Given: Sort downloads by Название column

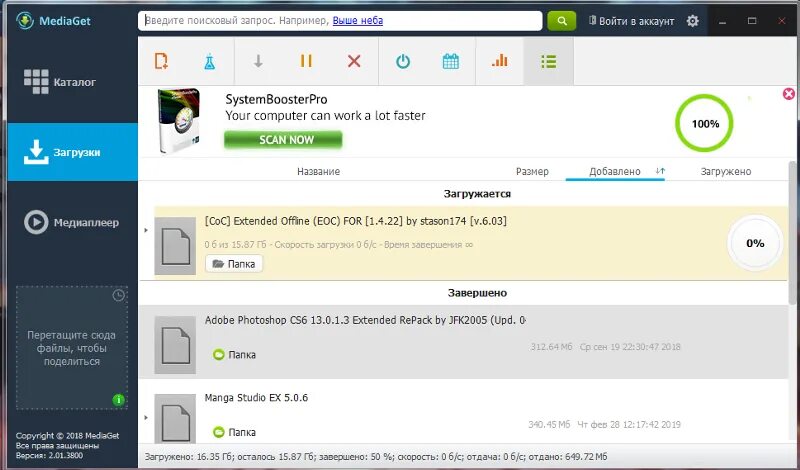Looking at the screenshot, I should click(x=318, y=172).
